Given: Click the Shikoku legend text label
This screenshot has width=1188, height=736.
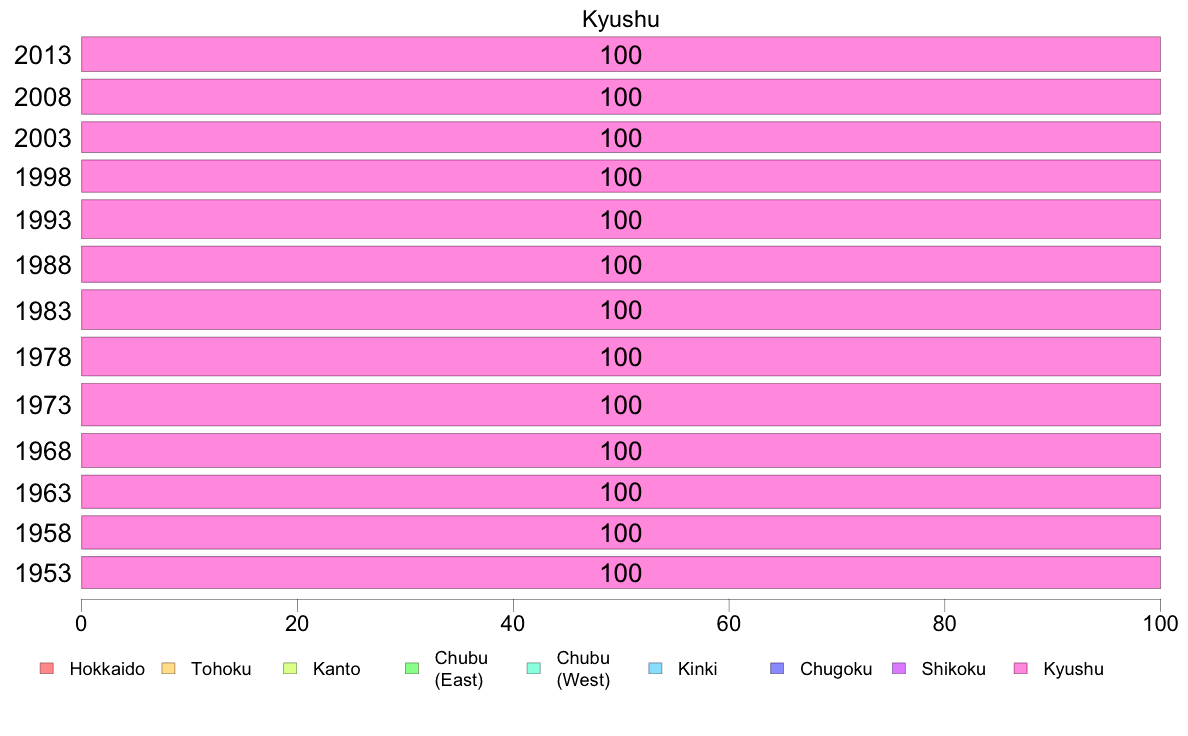Looking at the screenshot, I should point(953,669).
